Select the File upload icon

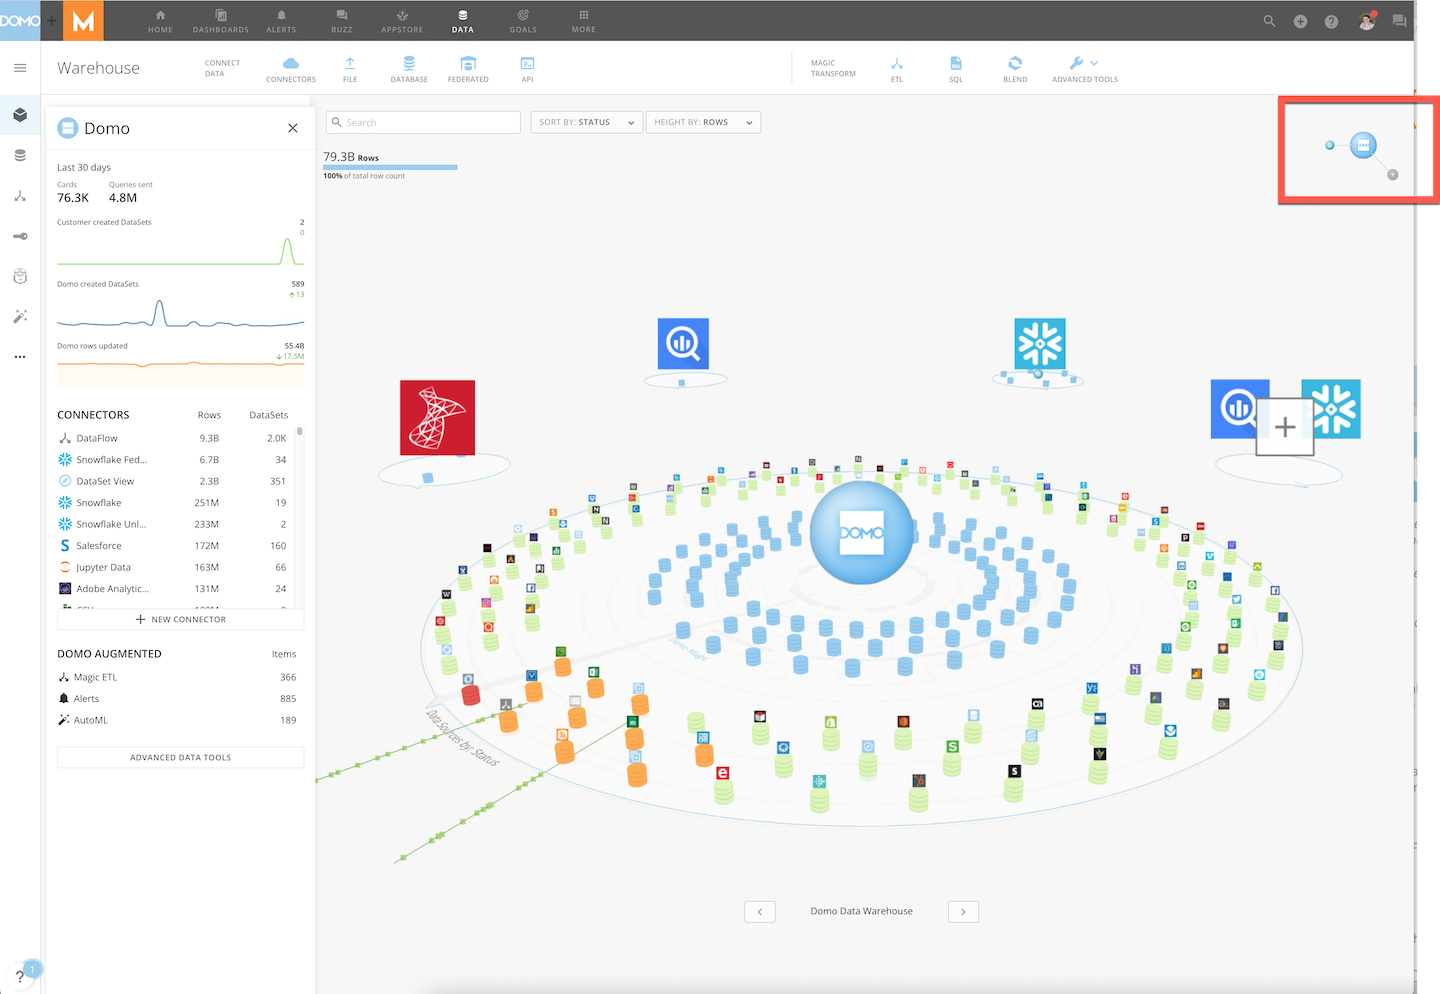[349, 68]
